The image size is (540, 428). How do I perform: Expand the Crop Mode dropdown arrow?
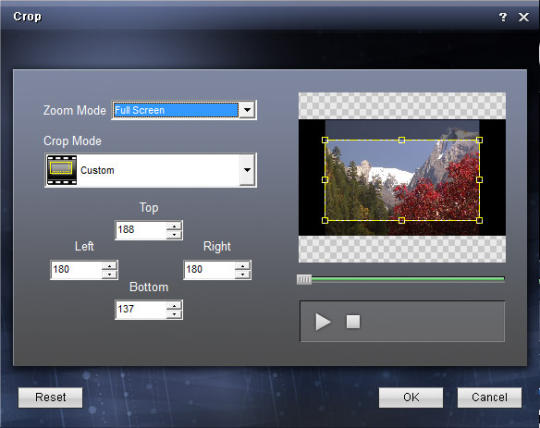tap(247, 170)
